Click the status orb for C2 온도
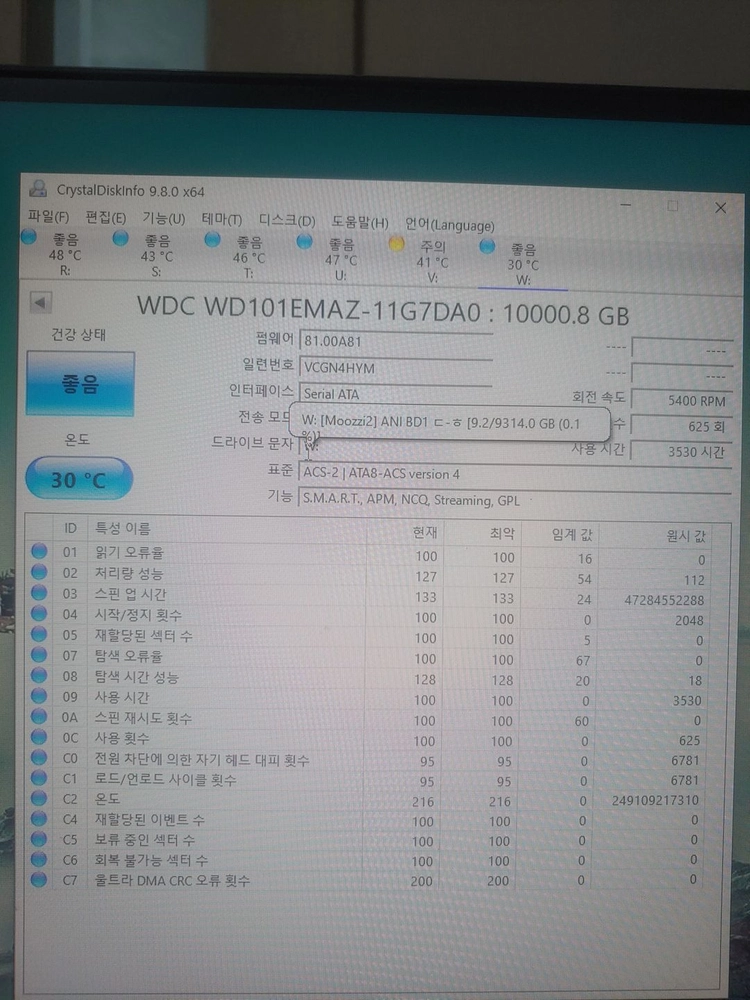The height and width of the screenshot is (1000, 750). coord(39,798)
